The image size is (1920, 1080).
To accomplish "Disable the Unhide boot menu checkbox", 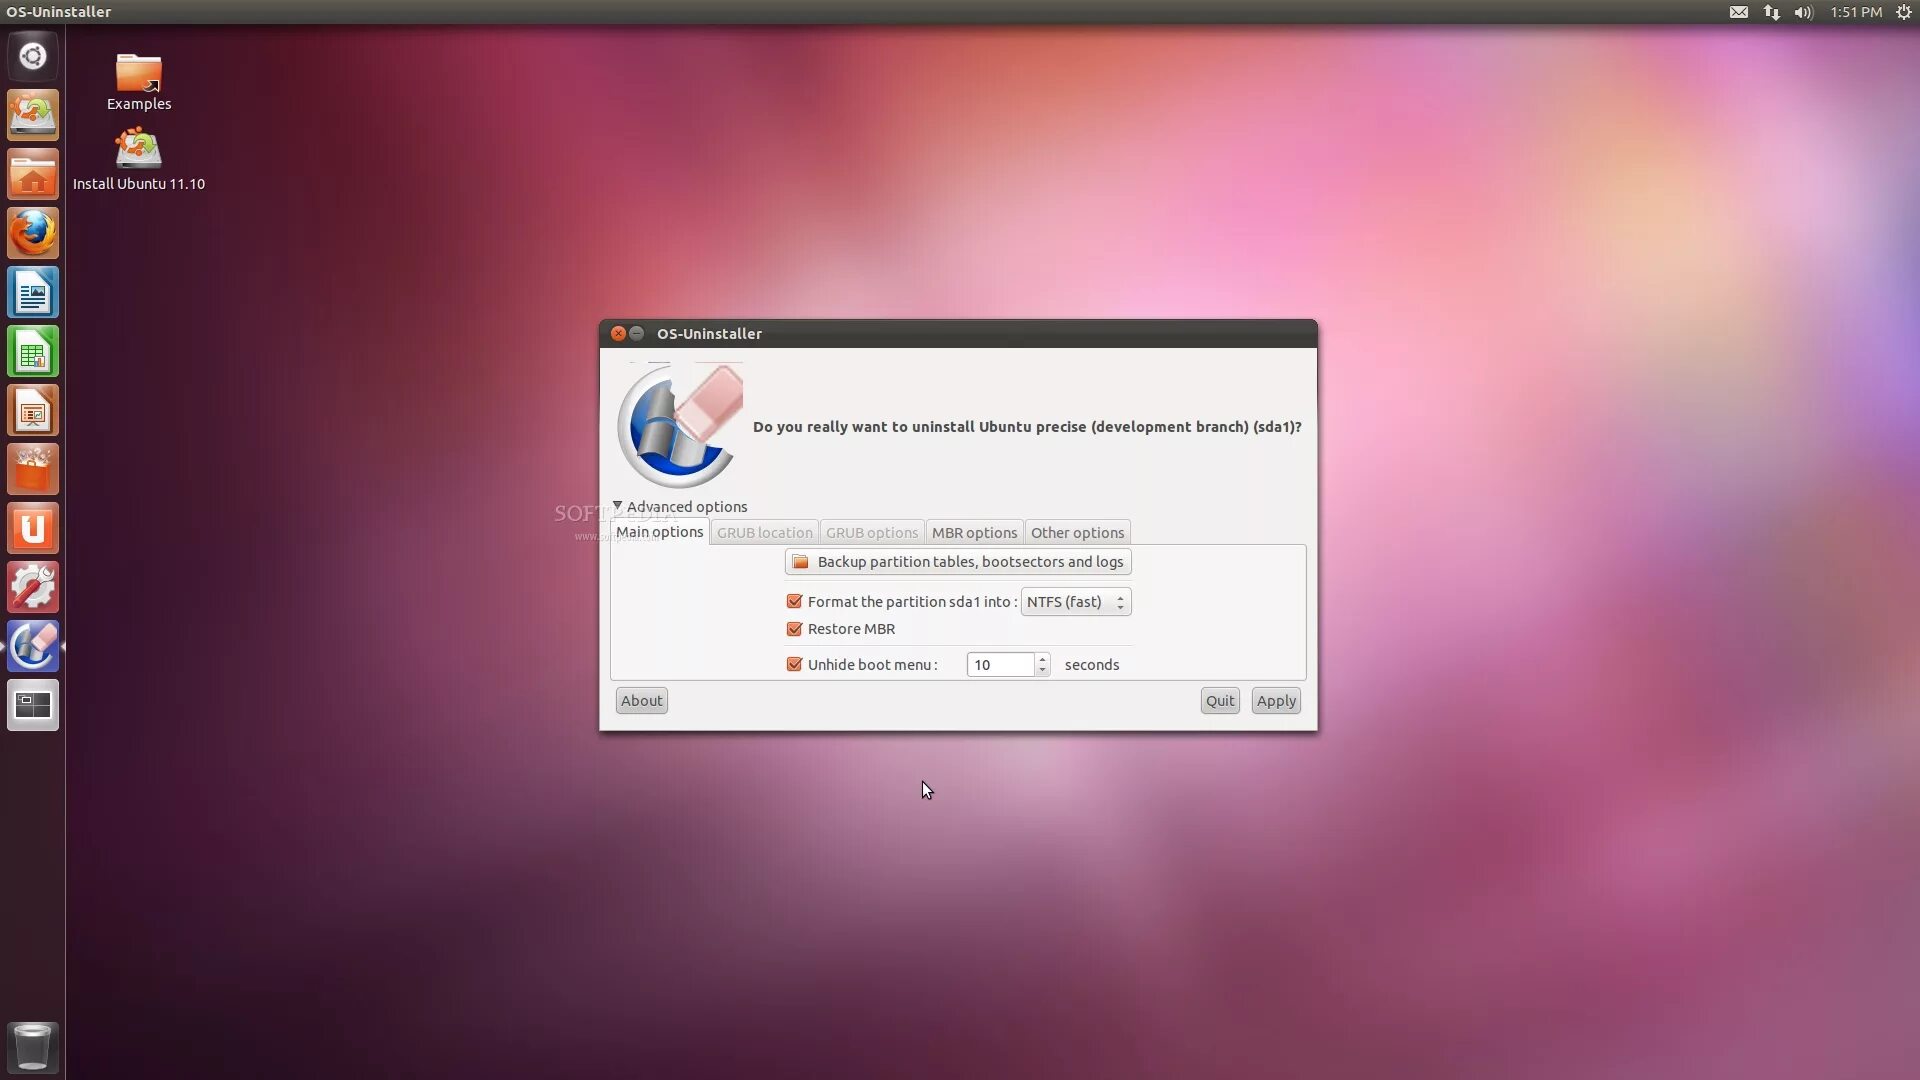I will [795, 665].
